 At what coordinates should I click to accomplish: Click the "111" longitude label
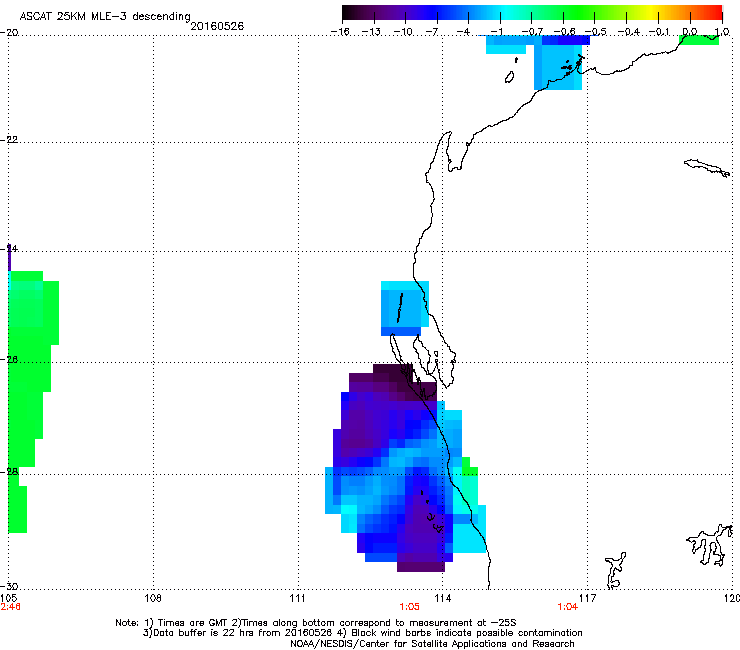point(297,598)
